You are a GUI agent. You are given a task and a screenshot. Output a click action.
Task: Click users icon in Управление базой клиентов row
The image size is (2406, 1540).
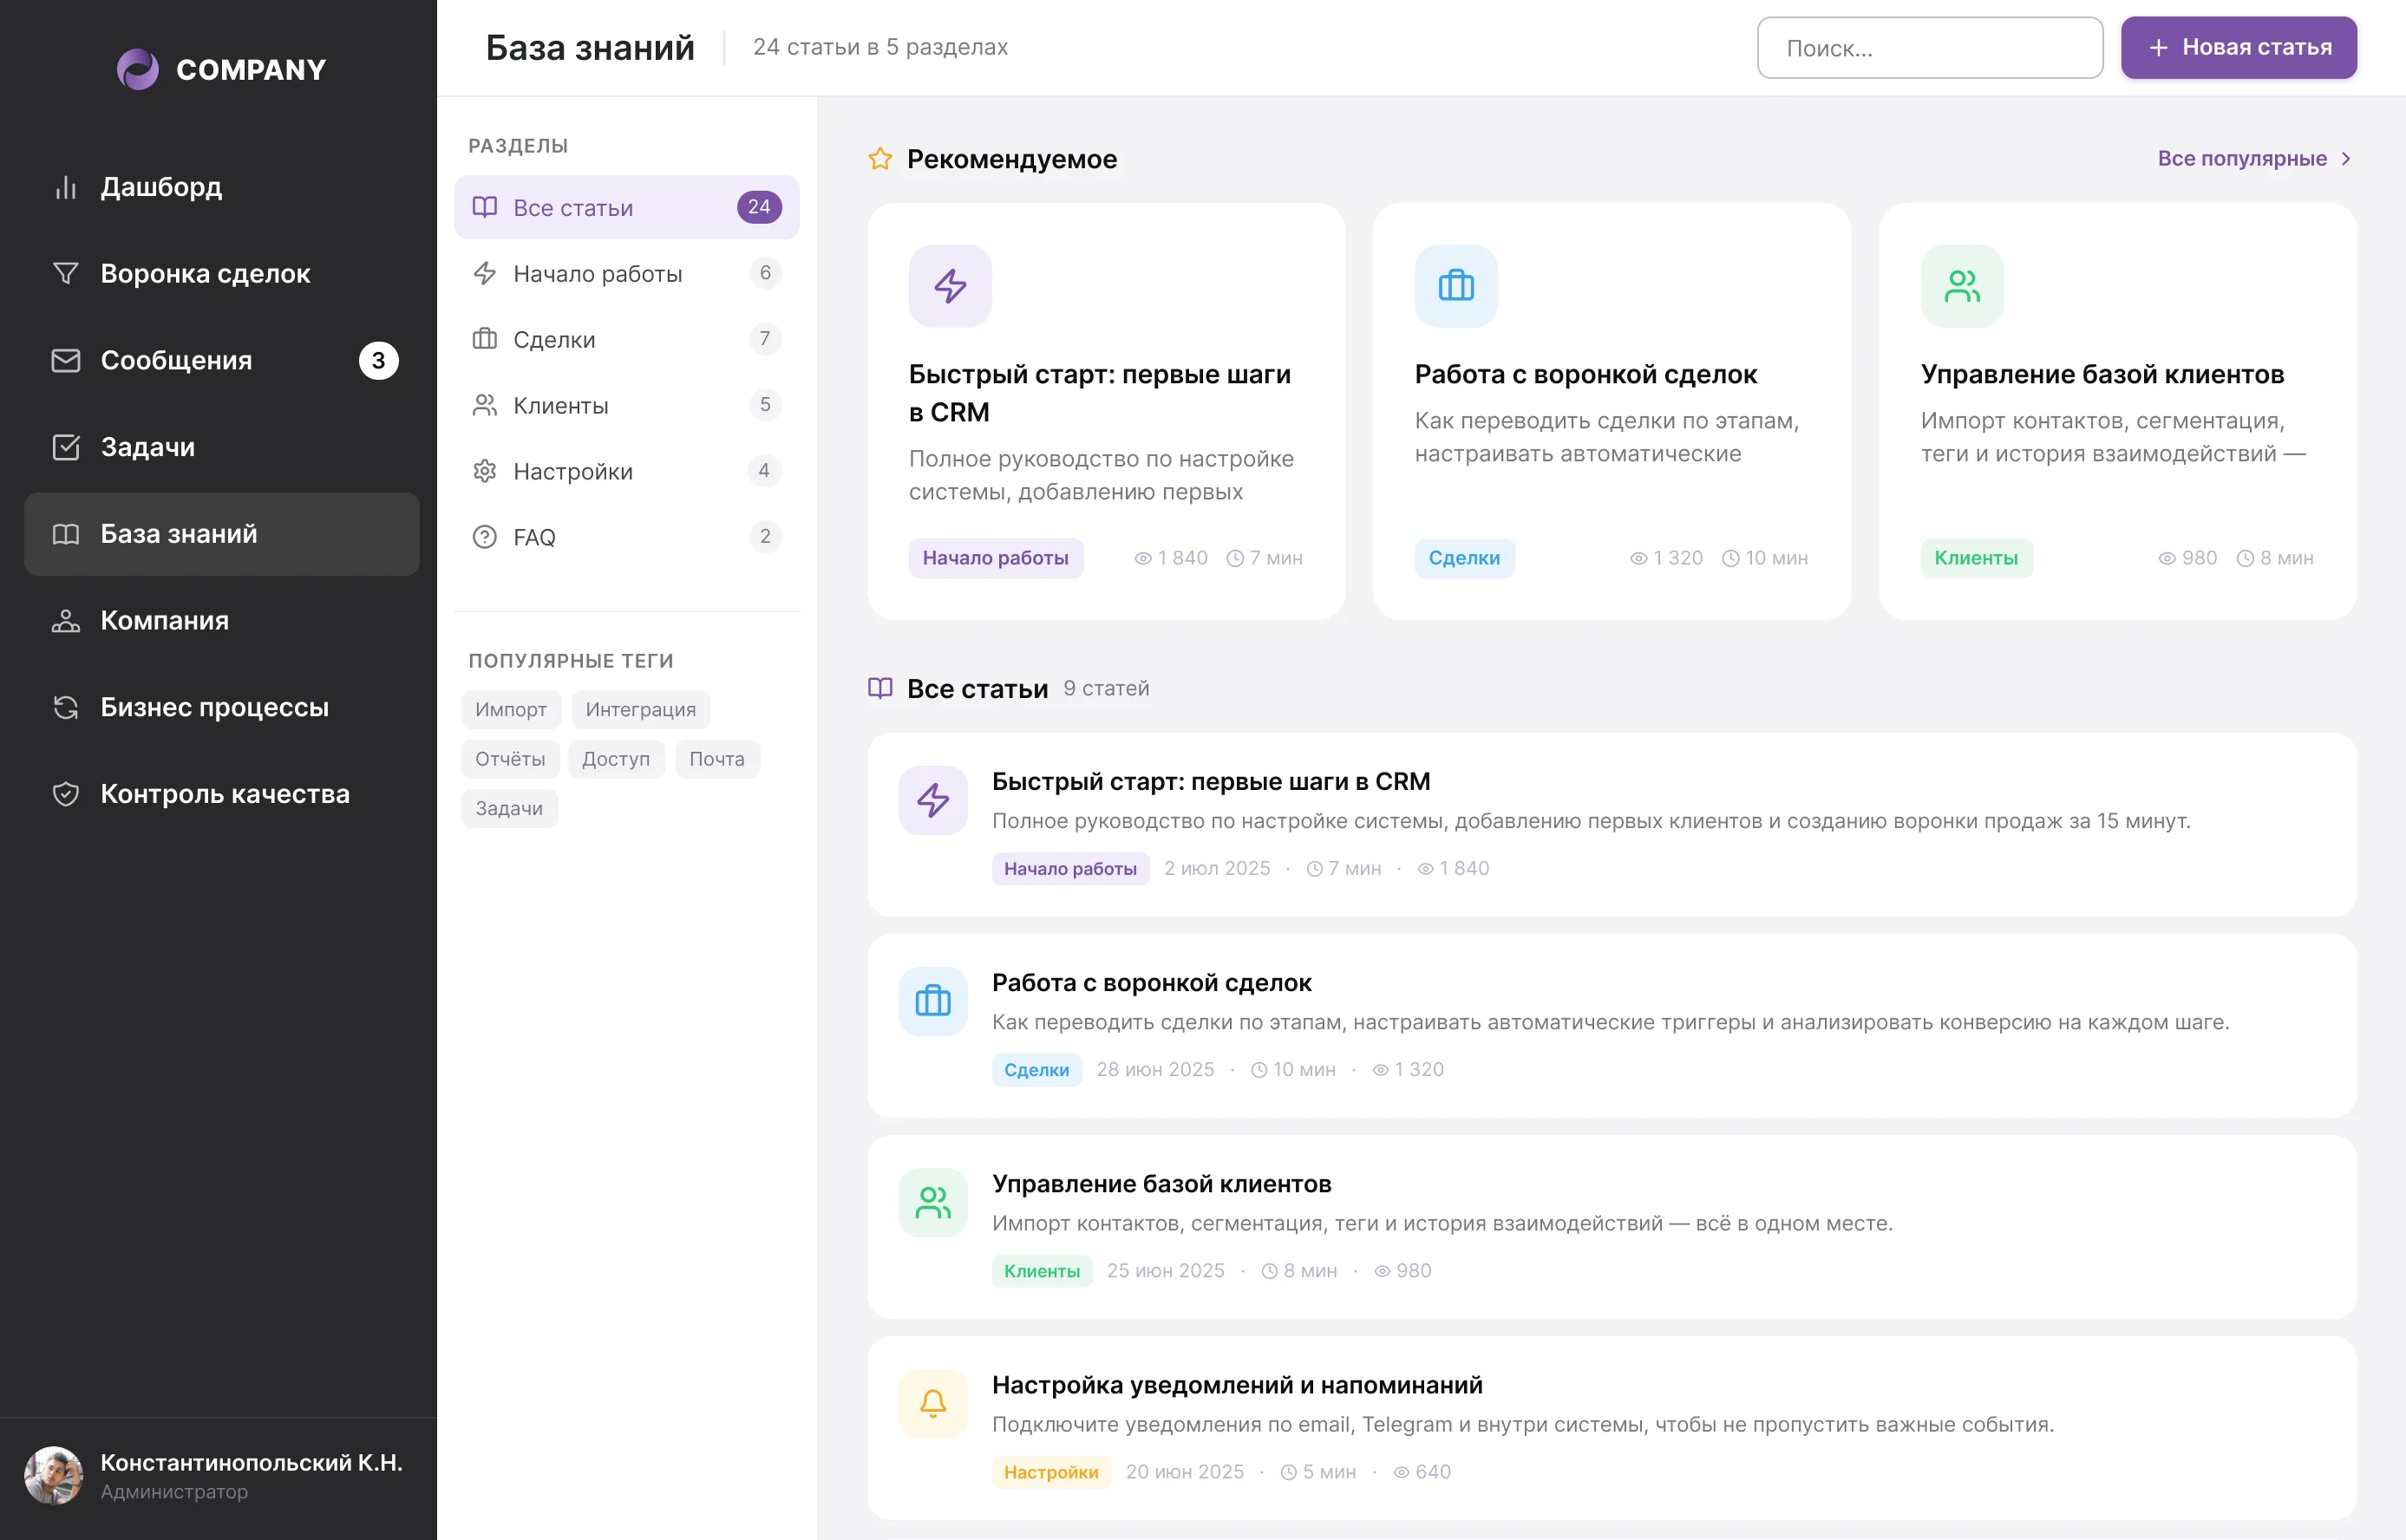point(933,1202)
